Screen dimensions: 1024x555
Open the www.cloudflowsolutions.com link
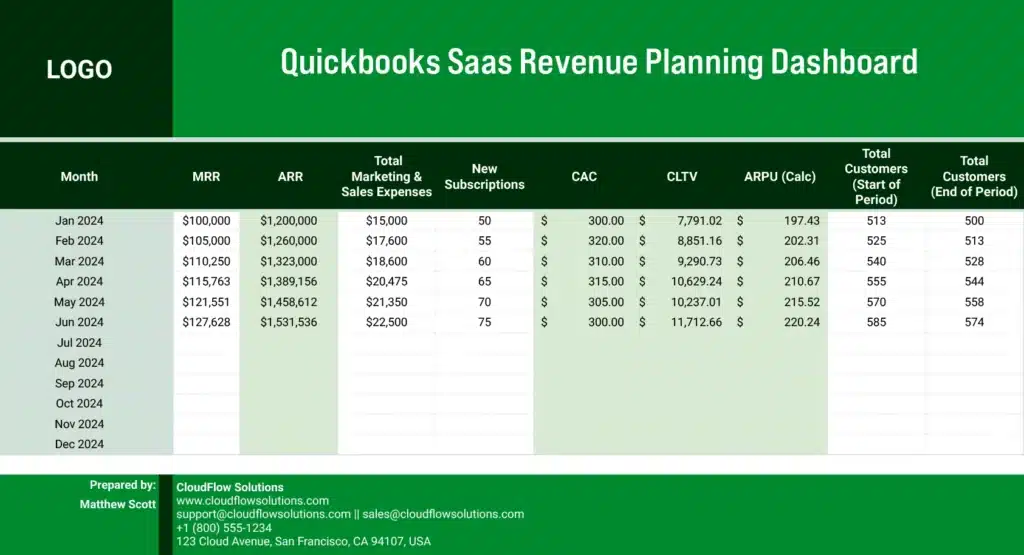point(252,501)
